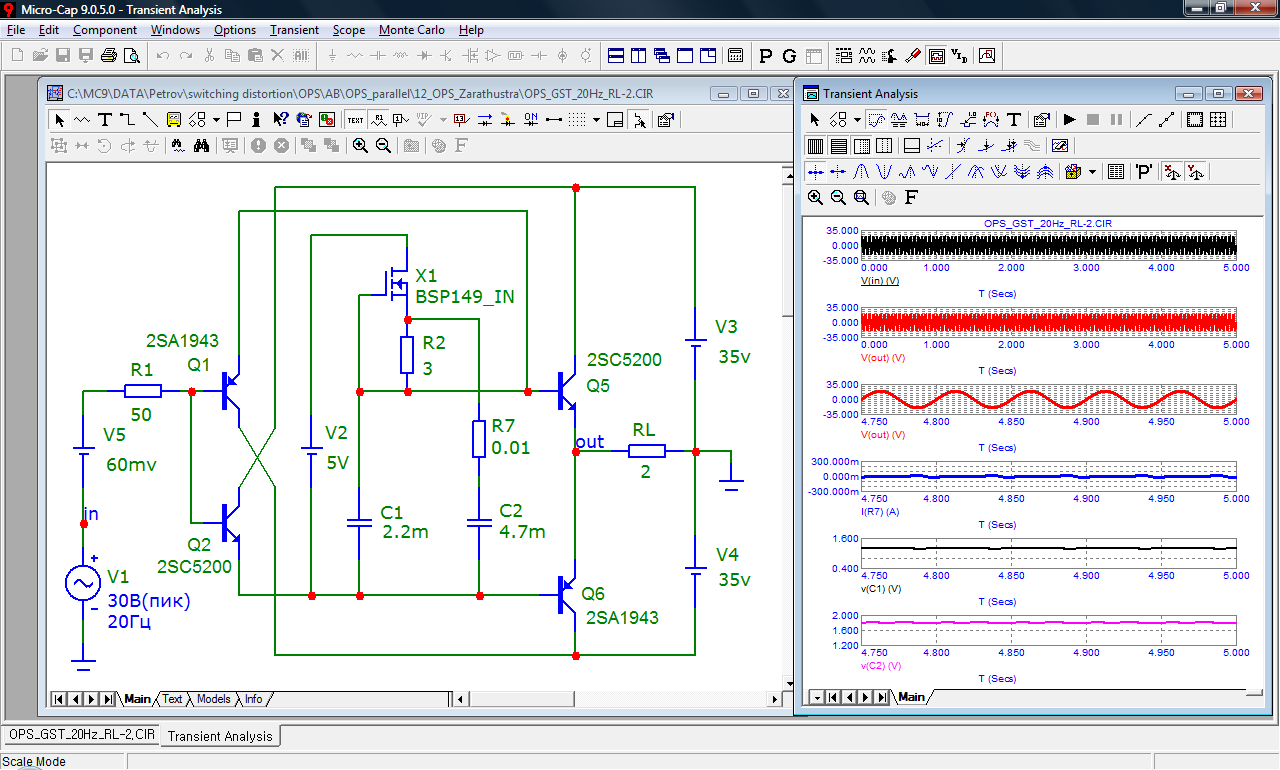Click the numeric output table icon in Transient toolbar
The width and height of the screenshot is (1280, 770).
(x=1116, y=172)
